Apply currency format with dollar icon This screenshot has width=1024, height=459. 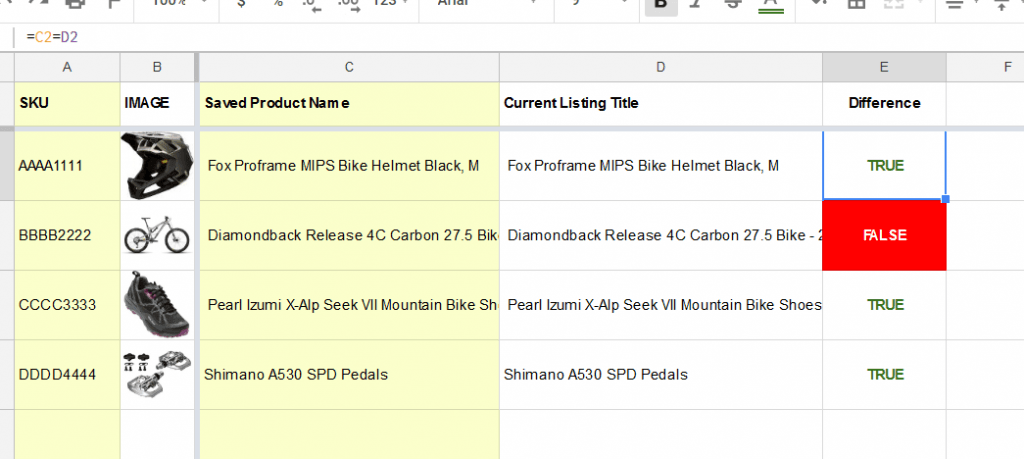click(241, 5)
